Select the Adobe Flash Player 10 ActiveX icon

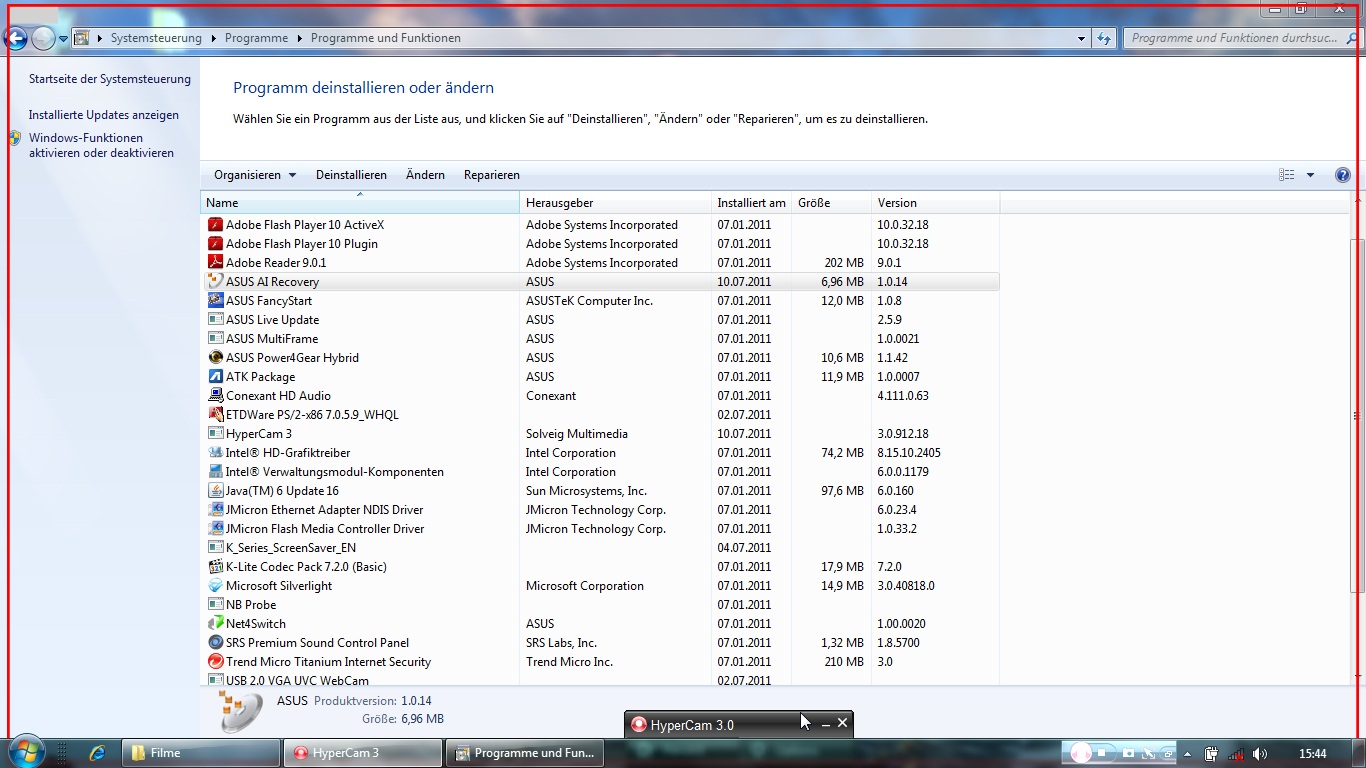pos(215,225)
